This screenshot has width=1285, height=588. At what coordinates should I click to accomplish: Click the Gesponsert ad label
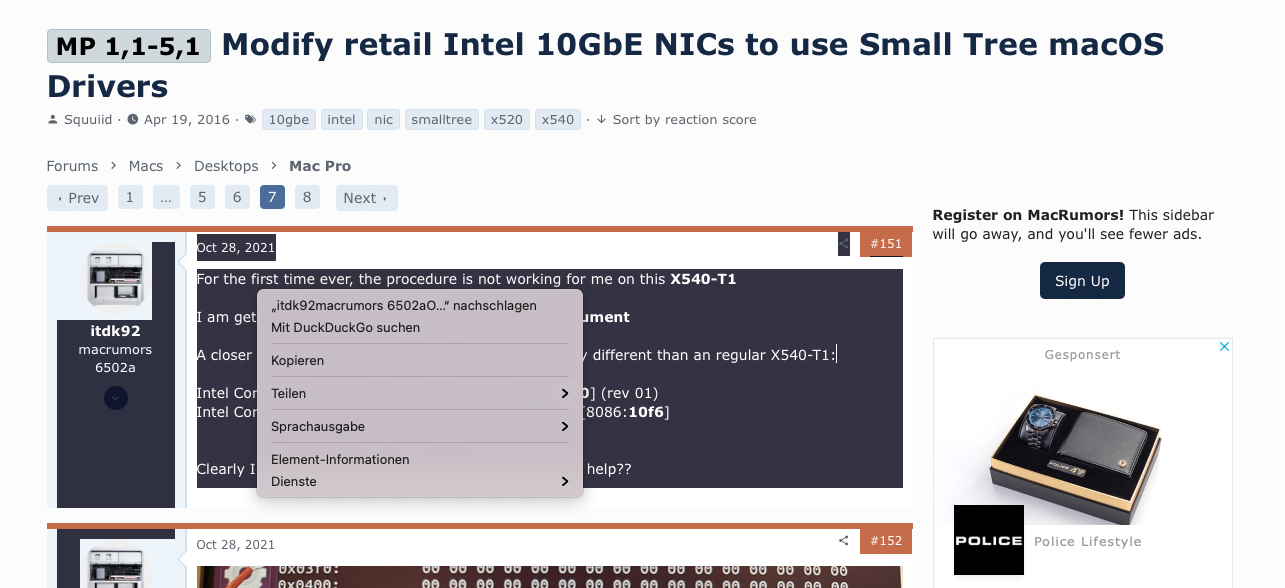tap(1083, 355)
